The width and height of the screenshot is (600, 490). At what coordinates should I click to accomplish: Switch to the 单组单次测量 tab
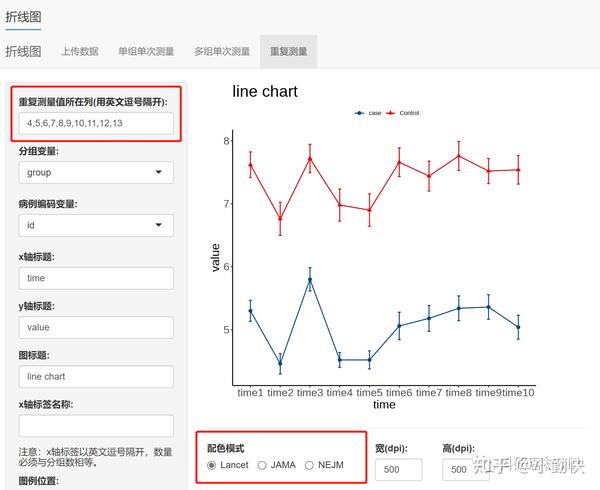[146, 51]
